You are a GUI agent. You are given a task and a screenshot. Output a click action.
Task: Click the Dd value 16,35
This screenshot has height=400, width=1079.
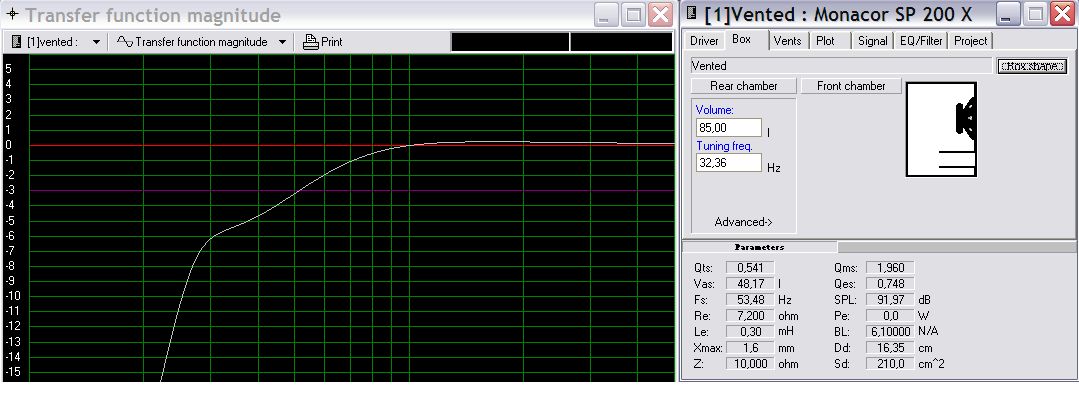point(890,348)
